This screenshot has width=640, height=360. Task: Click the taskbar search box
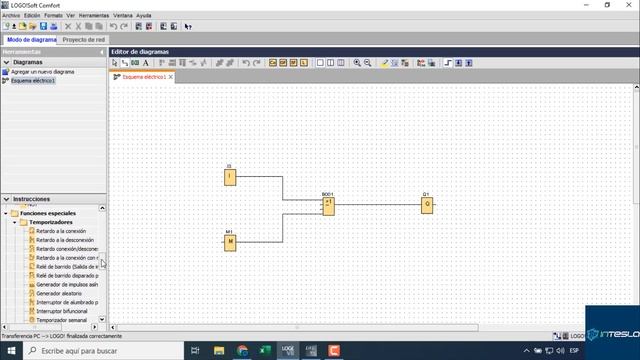[103, 351]
